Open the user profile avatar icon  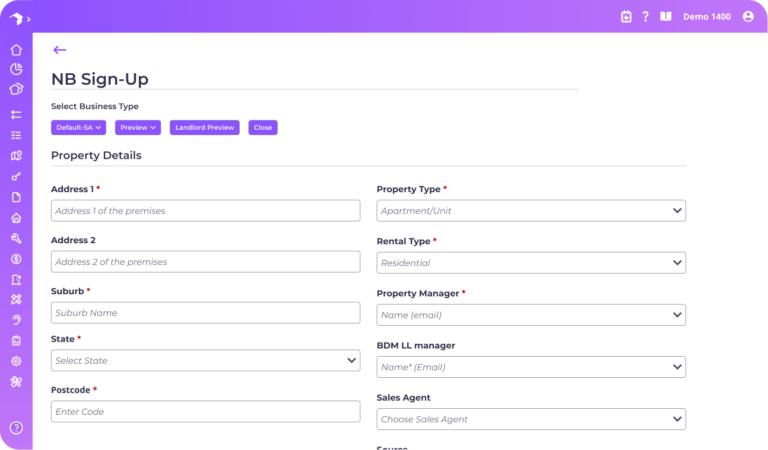pos(748,16)
